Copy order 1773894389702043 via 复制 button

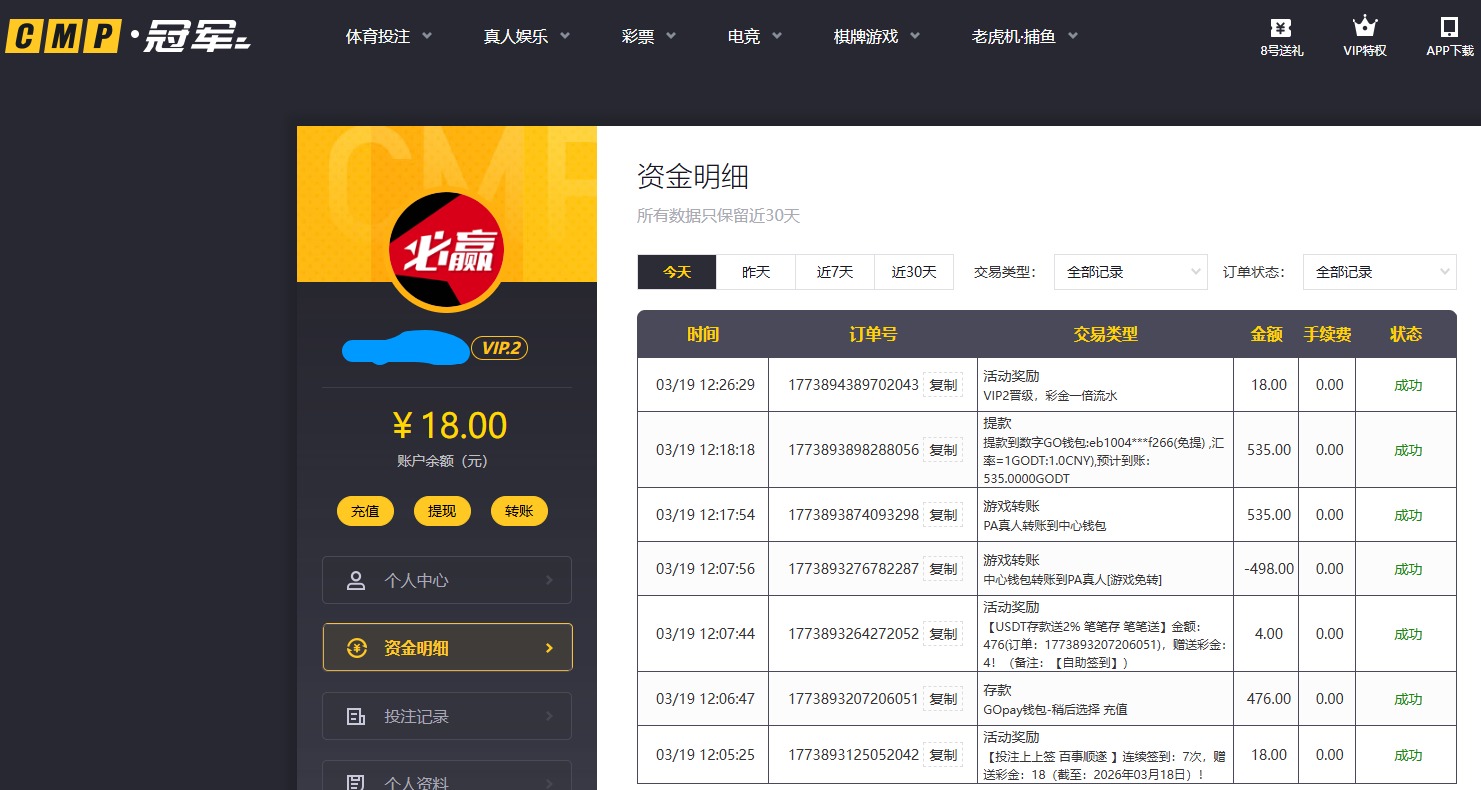pos(942,384)
